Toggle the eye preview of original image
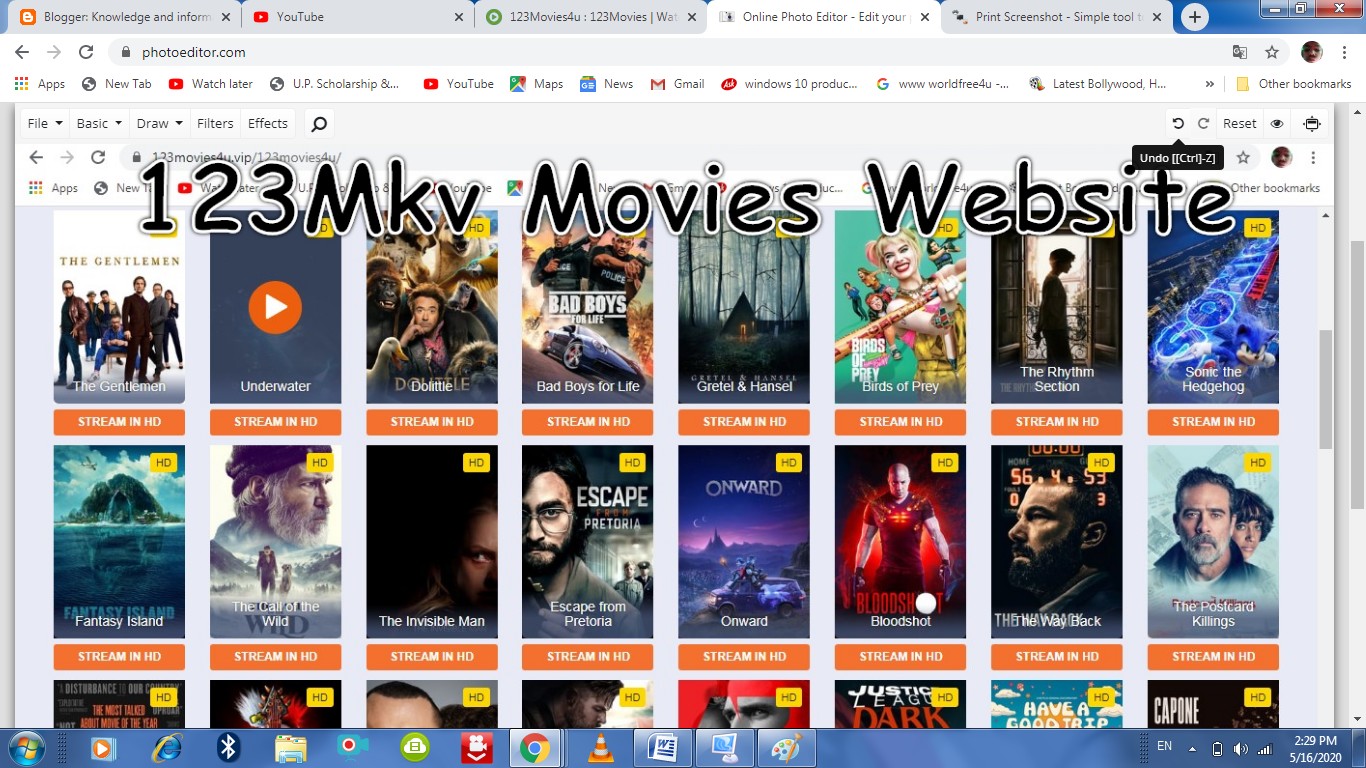The image size is (1366, 768). (x=1277, y=124)
